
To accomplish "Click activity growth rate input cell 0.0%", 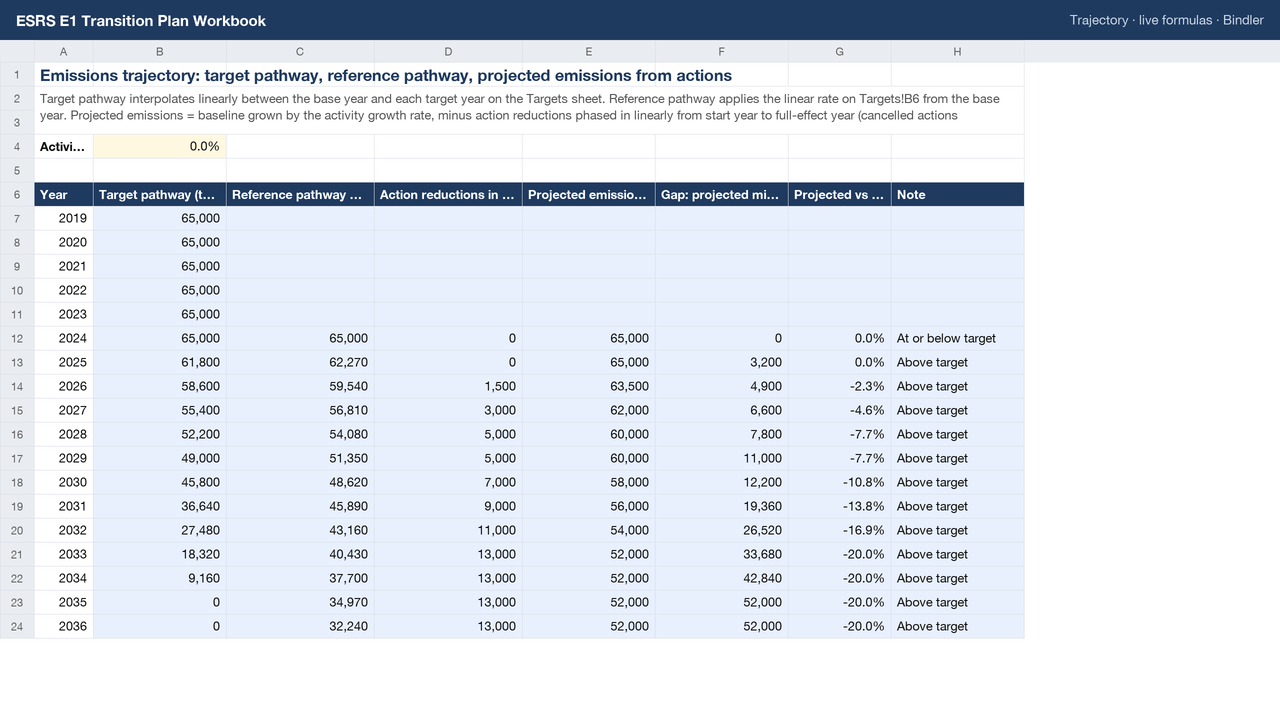I will [x=160, y=146].
